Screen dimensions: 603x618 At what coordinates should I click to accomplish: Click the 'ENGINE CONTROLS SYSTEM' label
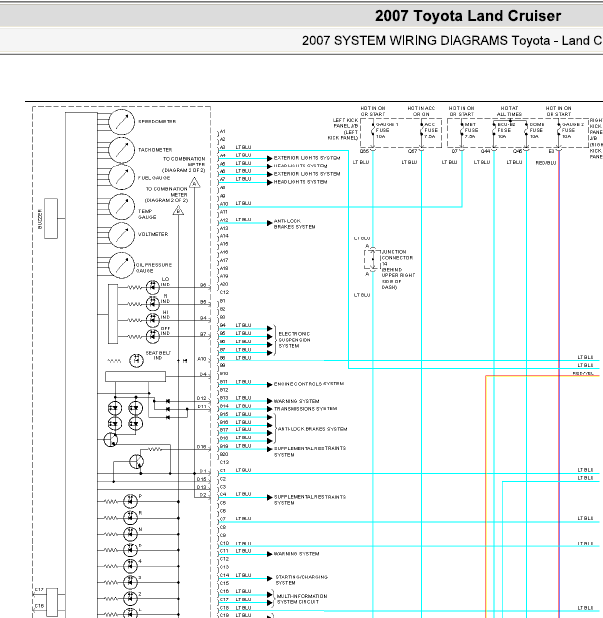point(309,384)
